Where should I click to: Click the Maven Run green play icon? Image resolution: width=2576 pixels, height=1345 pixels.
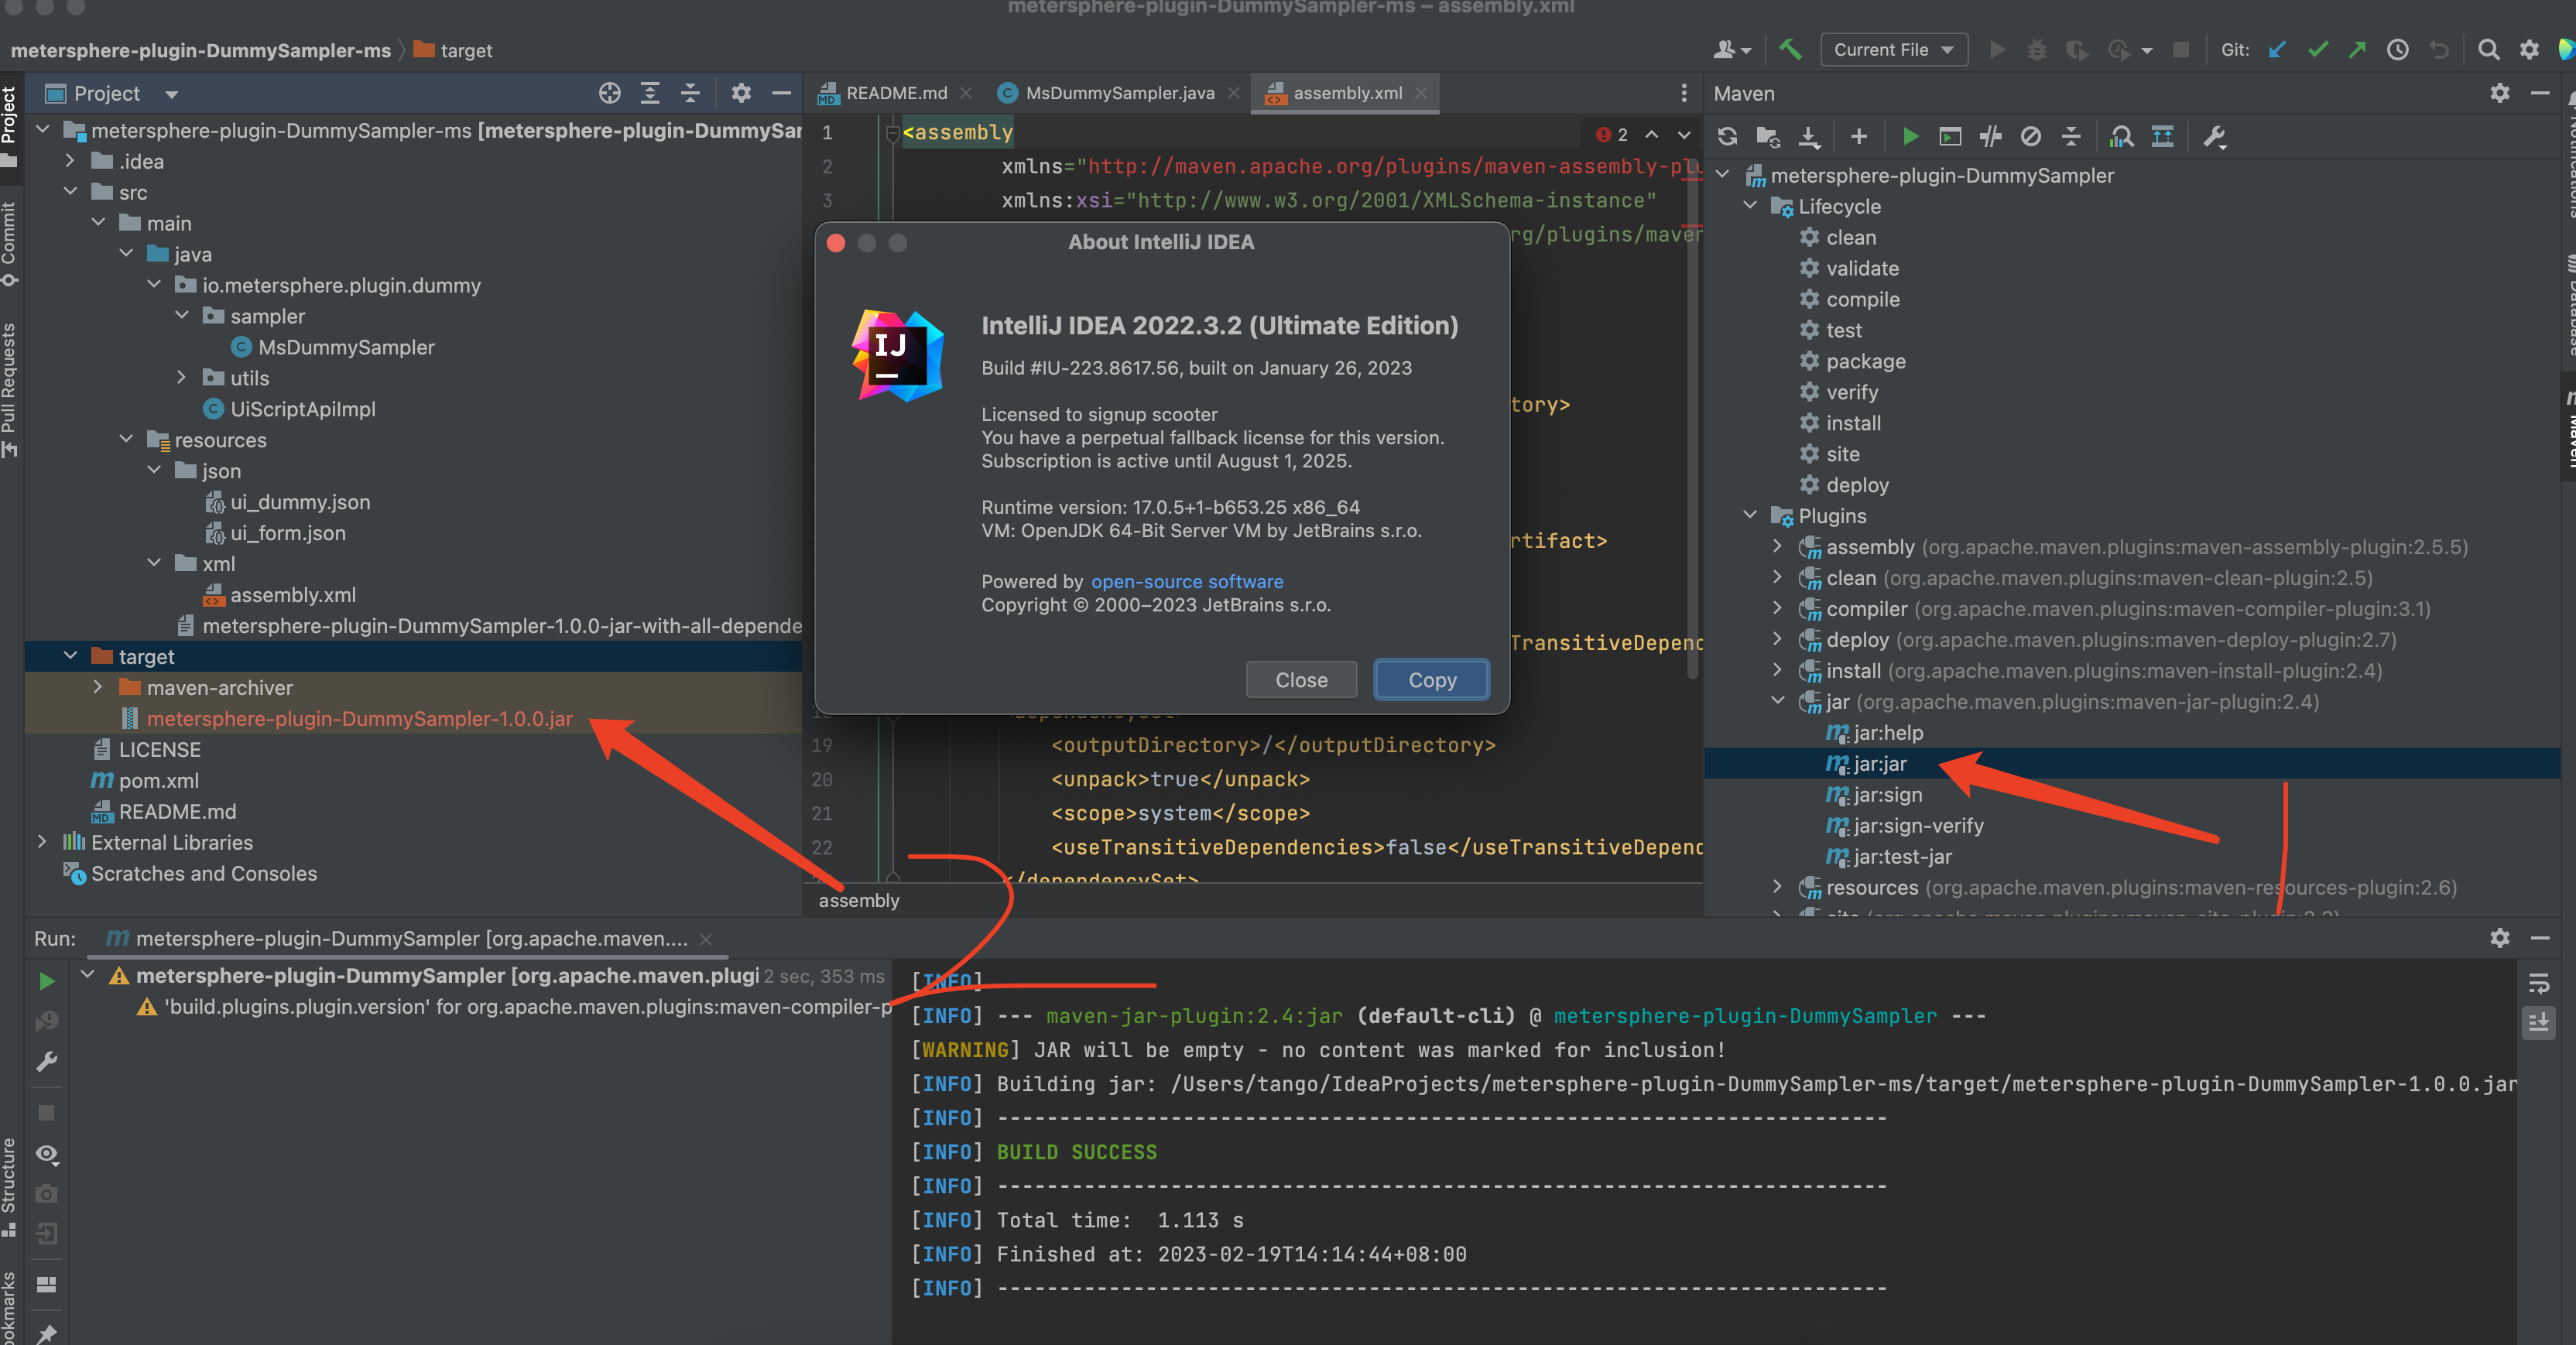click(1910, 137)
